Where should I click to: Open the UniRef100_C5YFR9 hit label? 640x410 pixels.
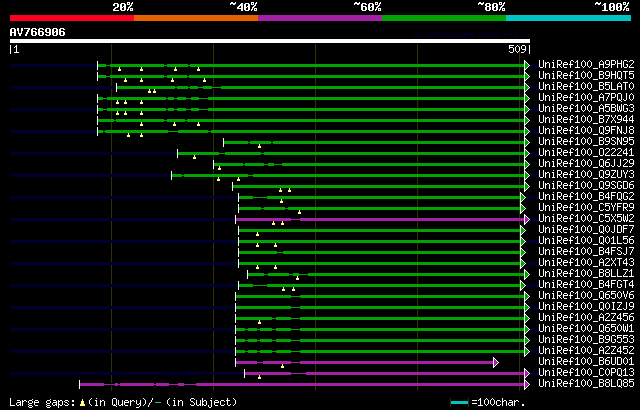pyautogui.click(x=586, y=208)
